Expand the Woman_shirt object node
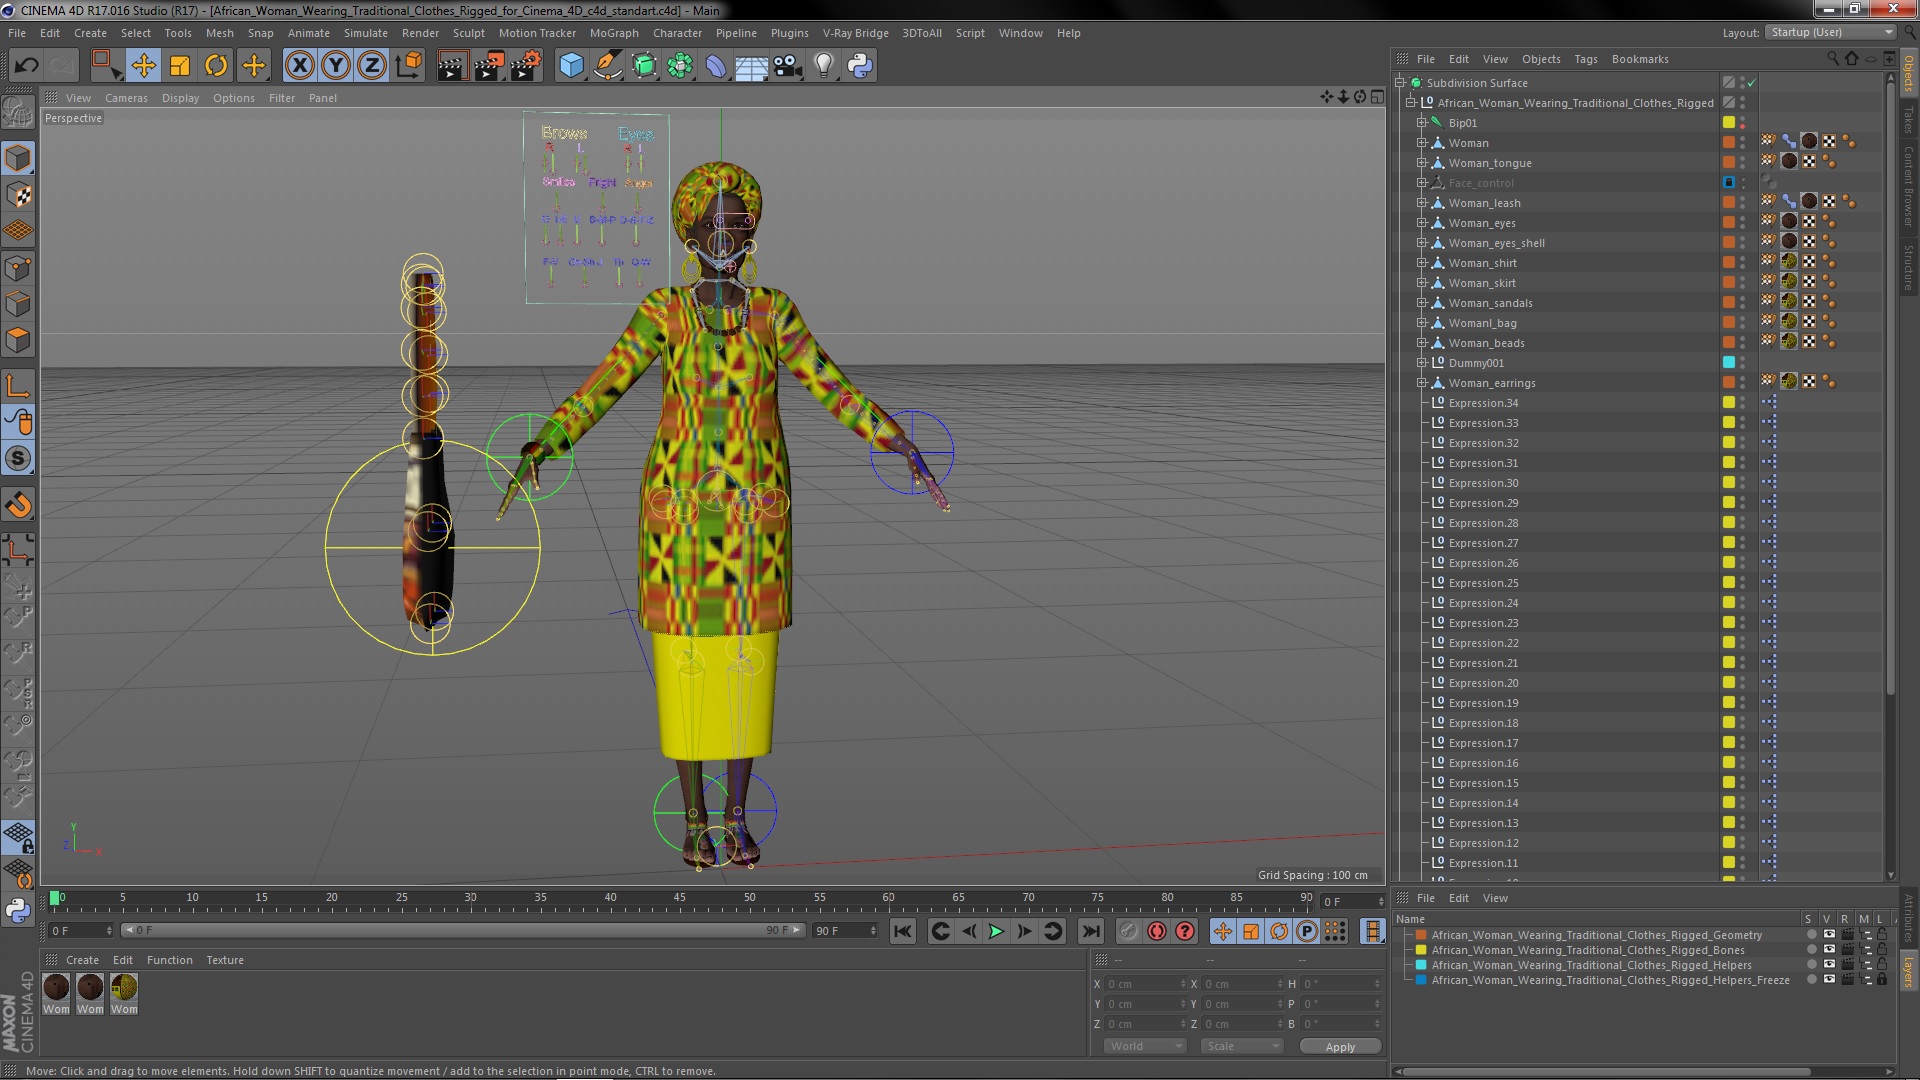Screen dimensions: 1920x1080 pyautogui.click(x=1421, y=263)
